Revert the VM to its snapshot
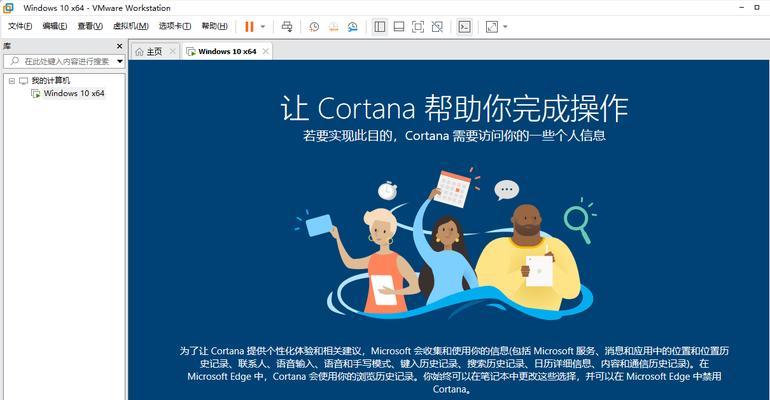770x400 pixels. (333, 27)
